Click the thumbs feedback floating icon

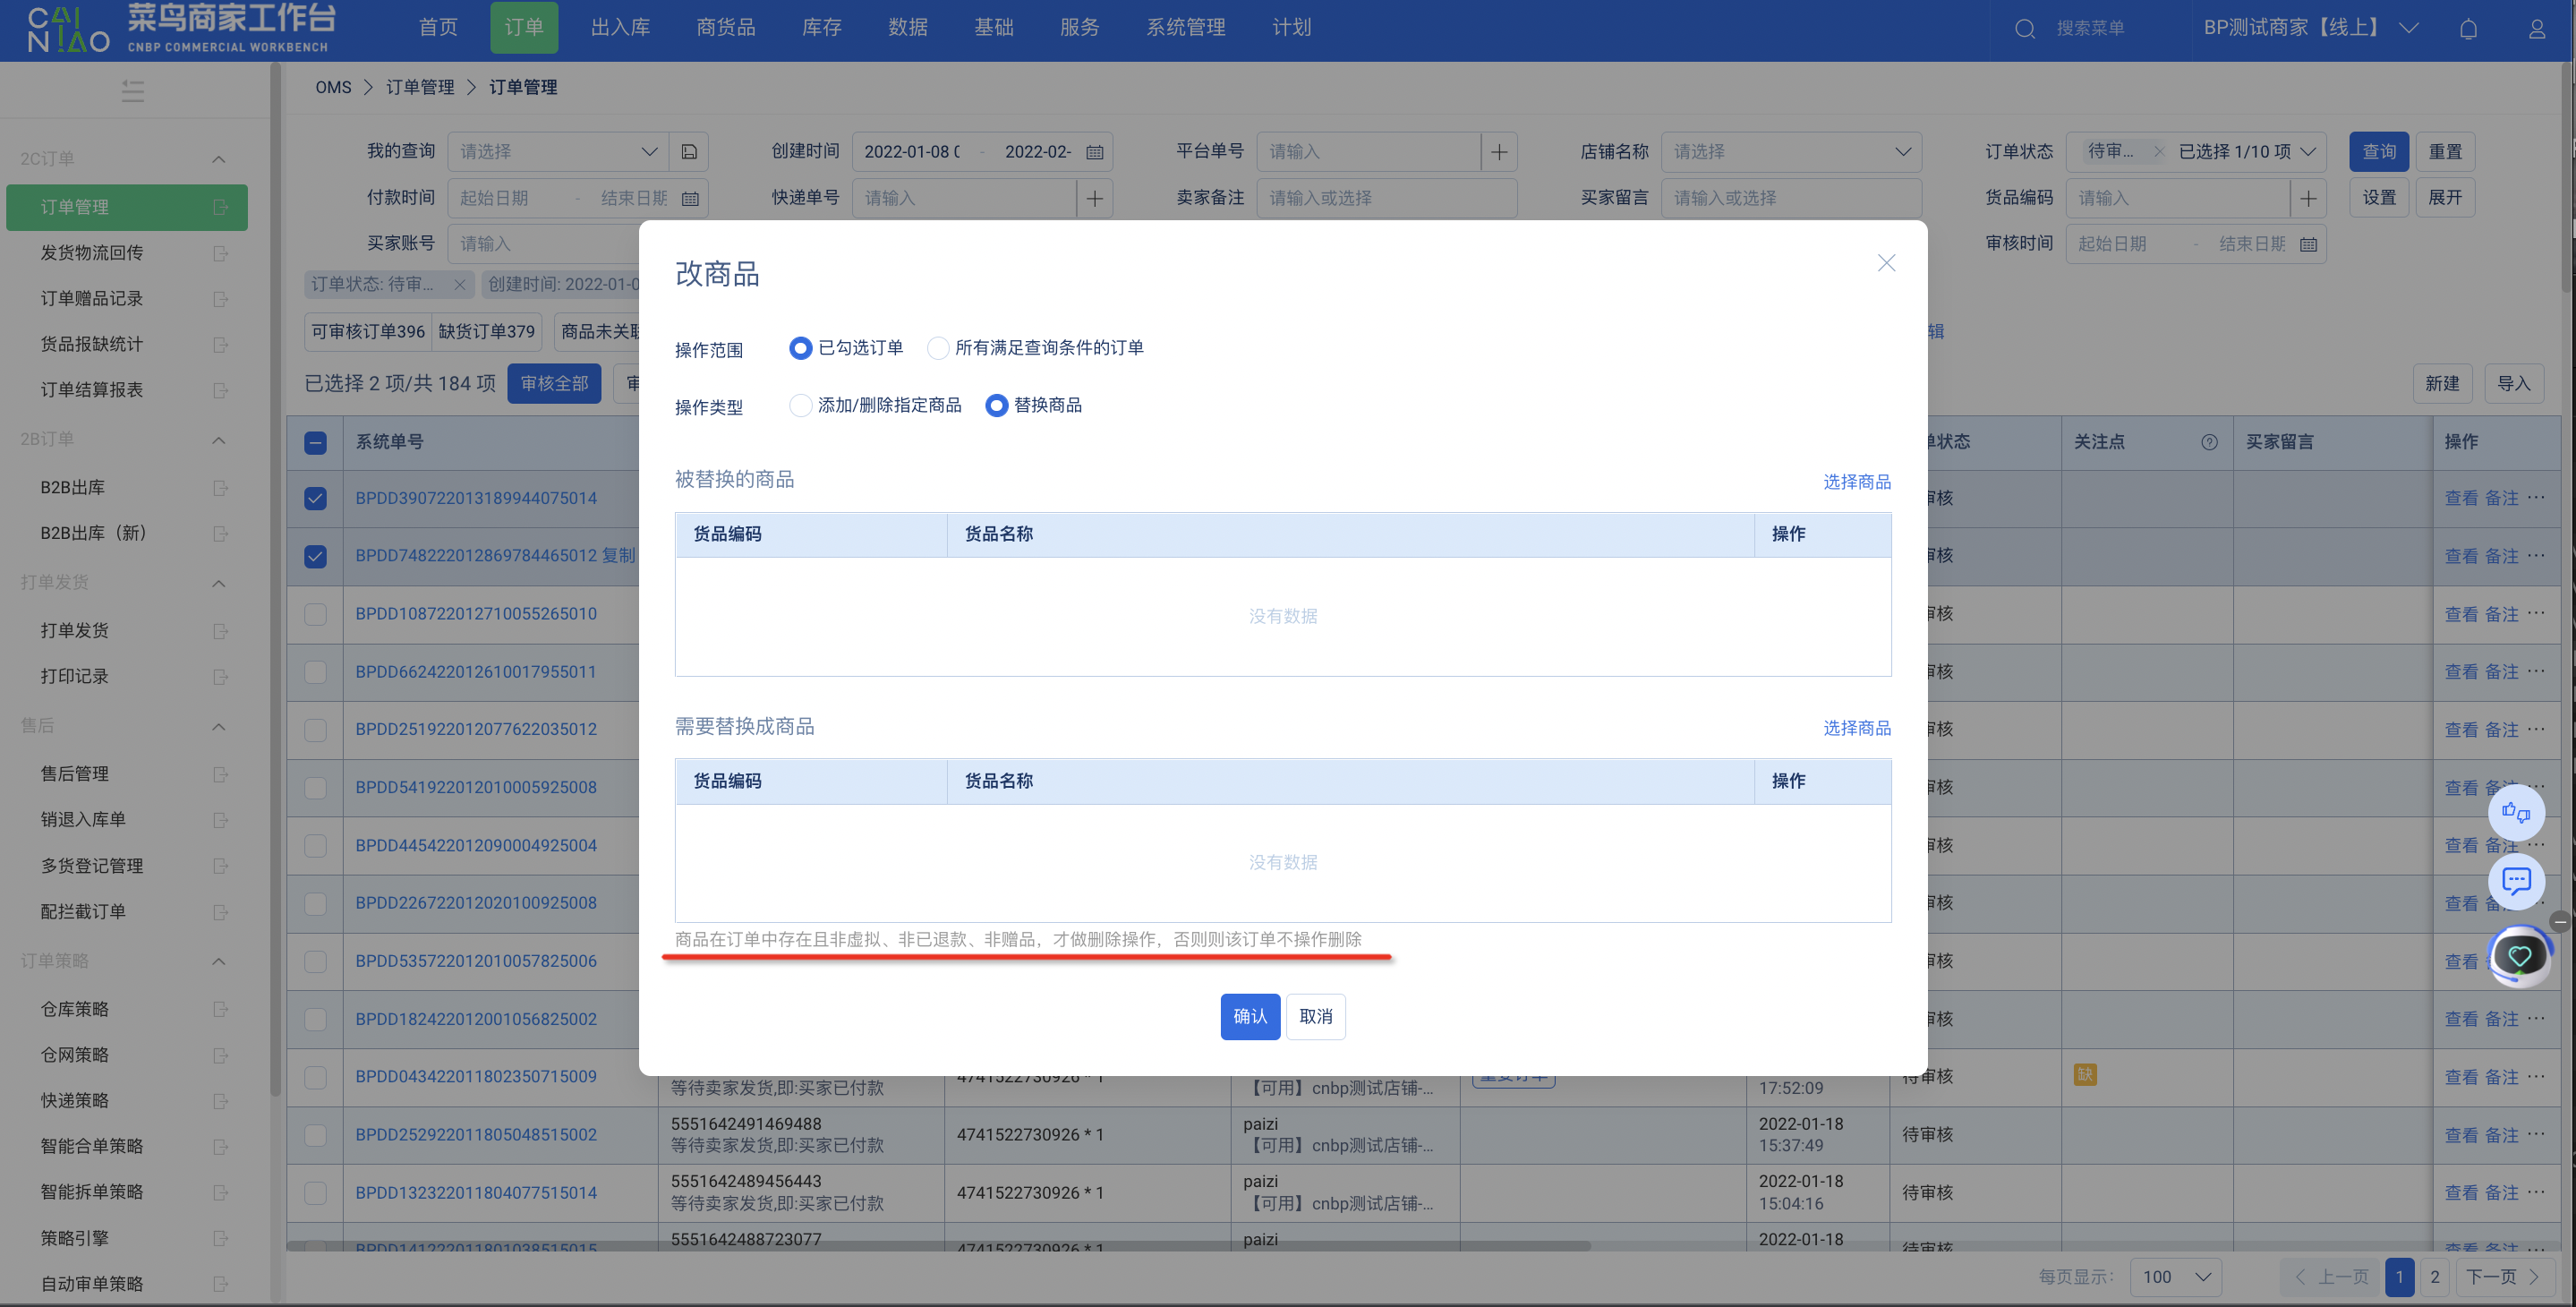pos(2516,812)
